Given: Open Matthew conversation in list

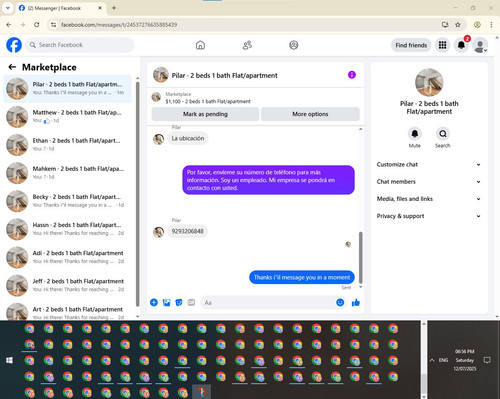Looking at the screenshot, I should coord(68,117).
